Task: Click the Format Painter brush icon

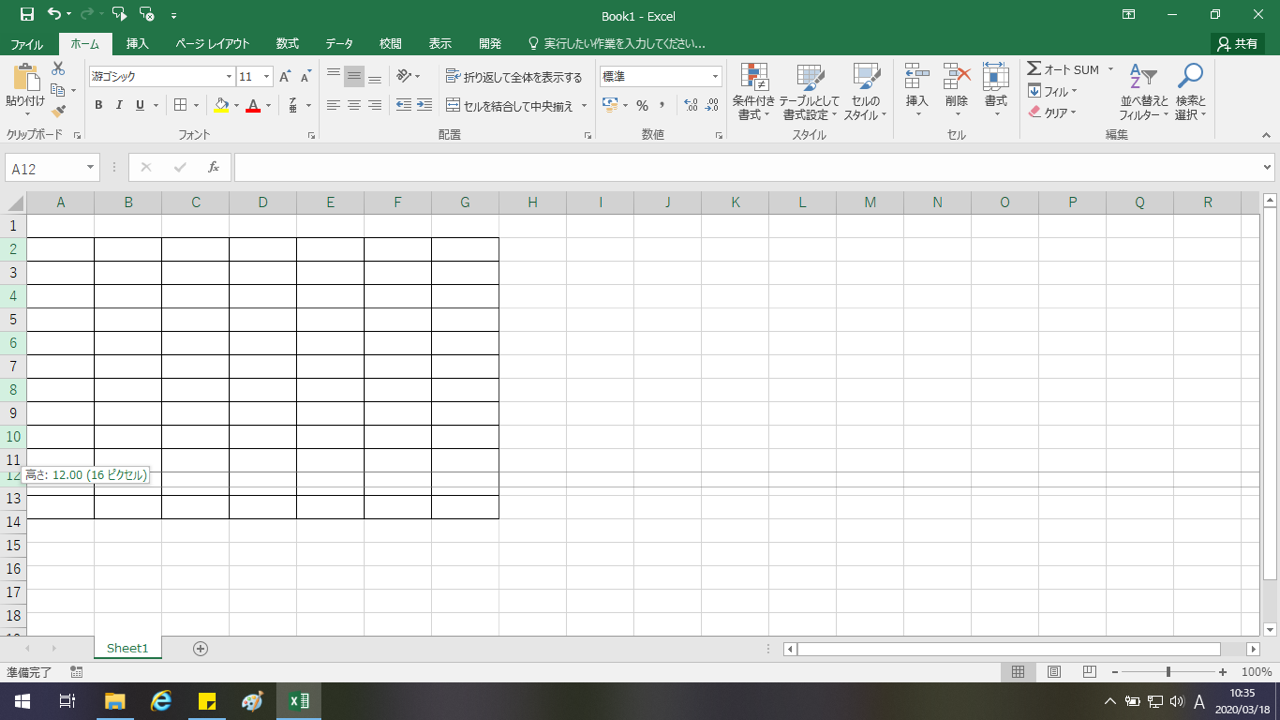Action: 58,111
